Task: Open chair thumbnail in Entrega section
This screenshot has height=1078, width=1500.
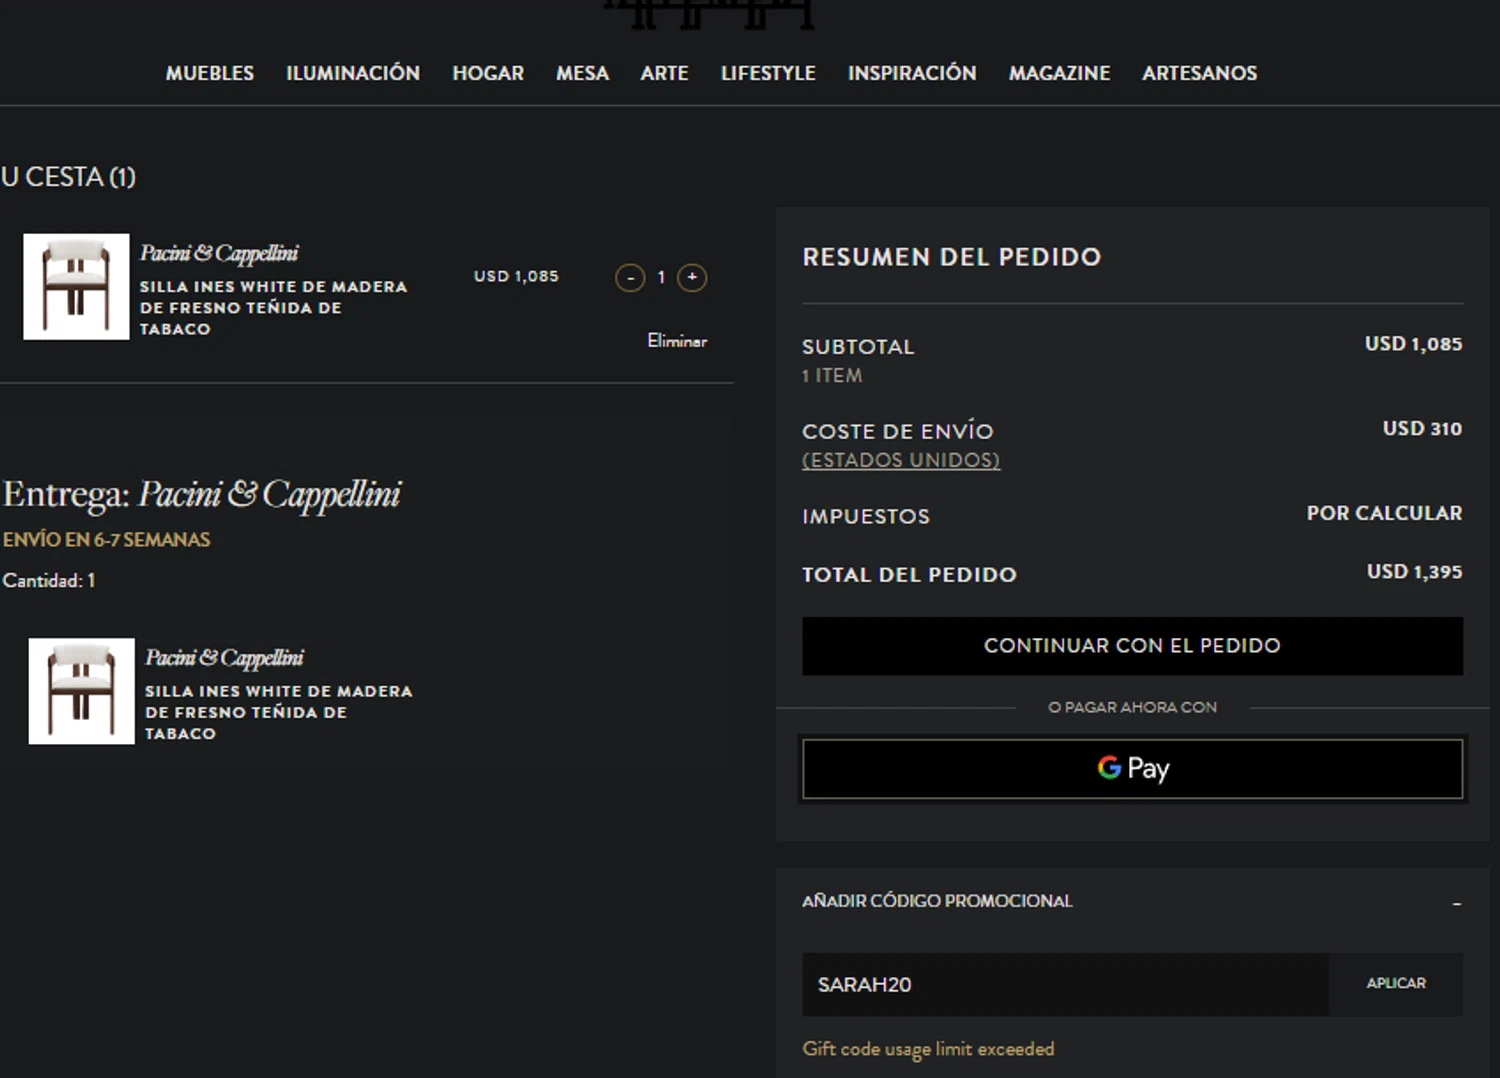Action: (x=81, y=691)
